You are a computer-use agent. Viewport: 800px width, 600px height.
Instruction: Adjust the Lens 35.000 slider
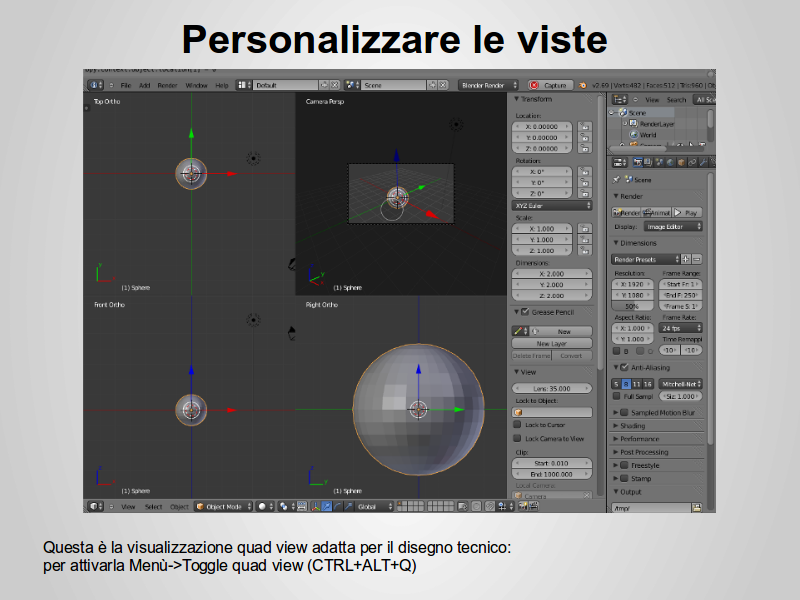[x=552, y=387]
